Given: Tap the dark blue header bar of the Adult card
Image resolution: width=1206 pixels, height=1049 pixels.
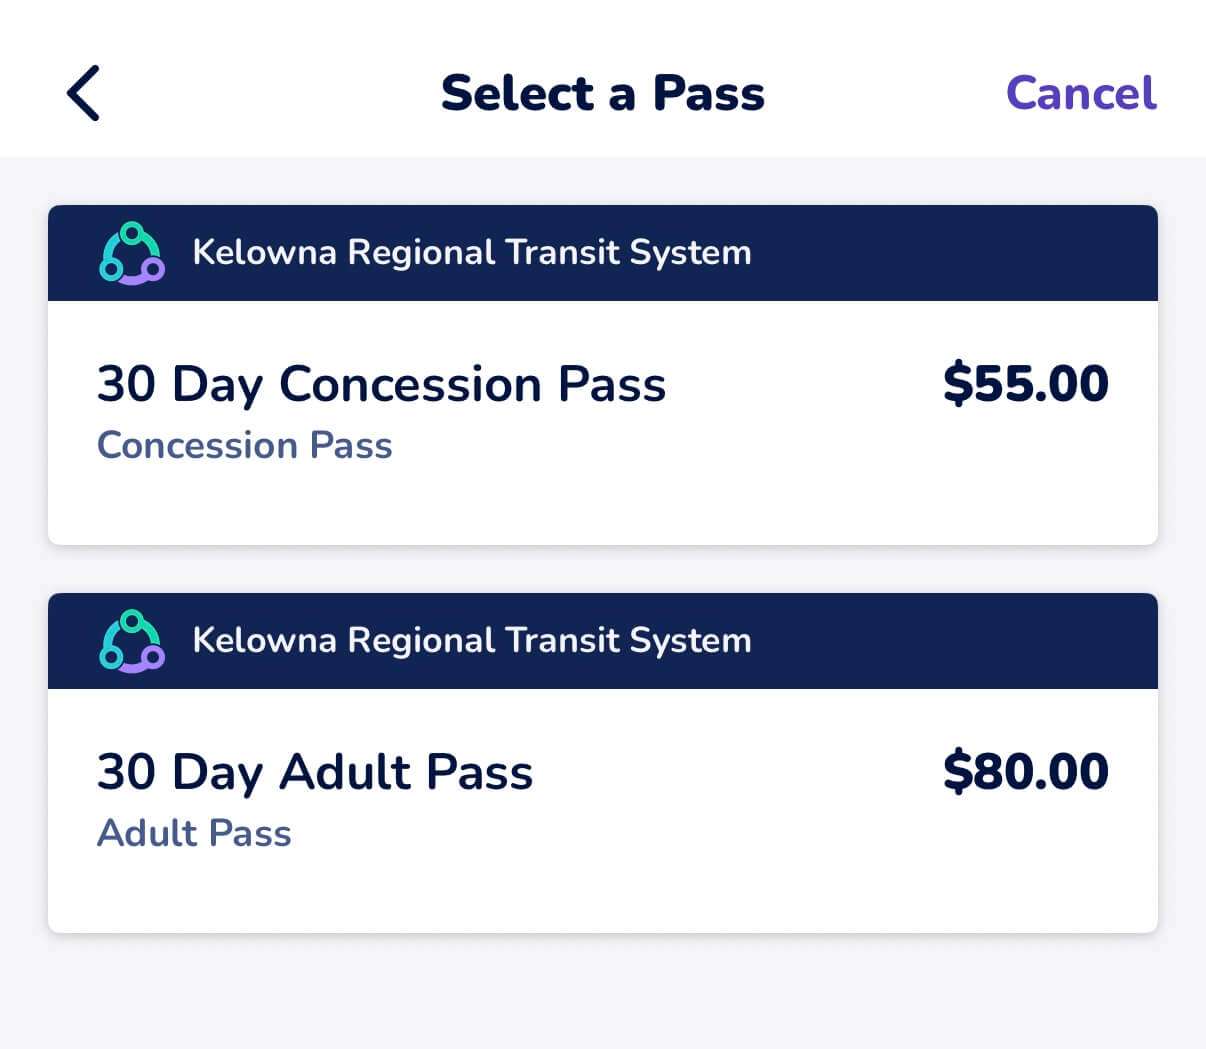Looking at the screenshot, I should pos(950,641).
